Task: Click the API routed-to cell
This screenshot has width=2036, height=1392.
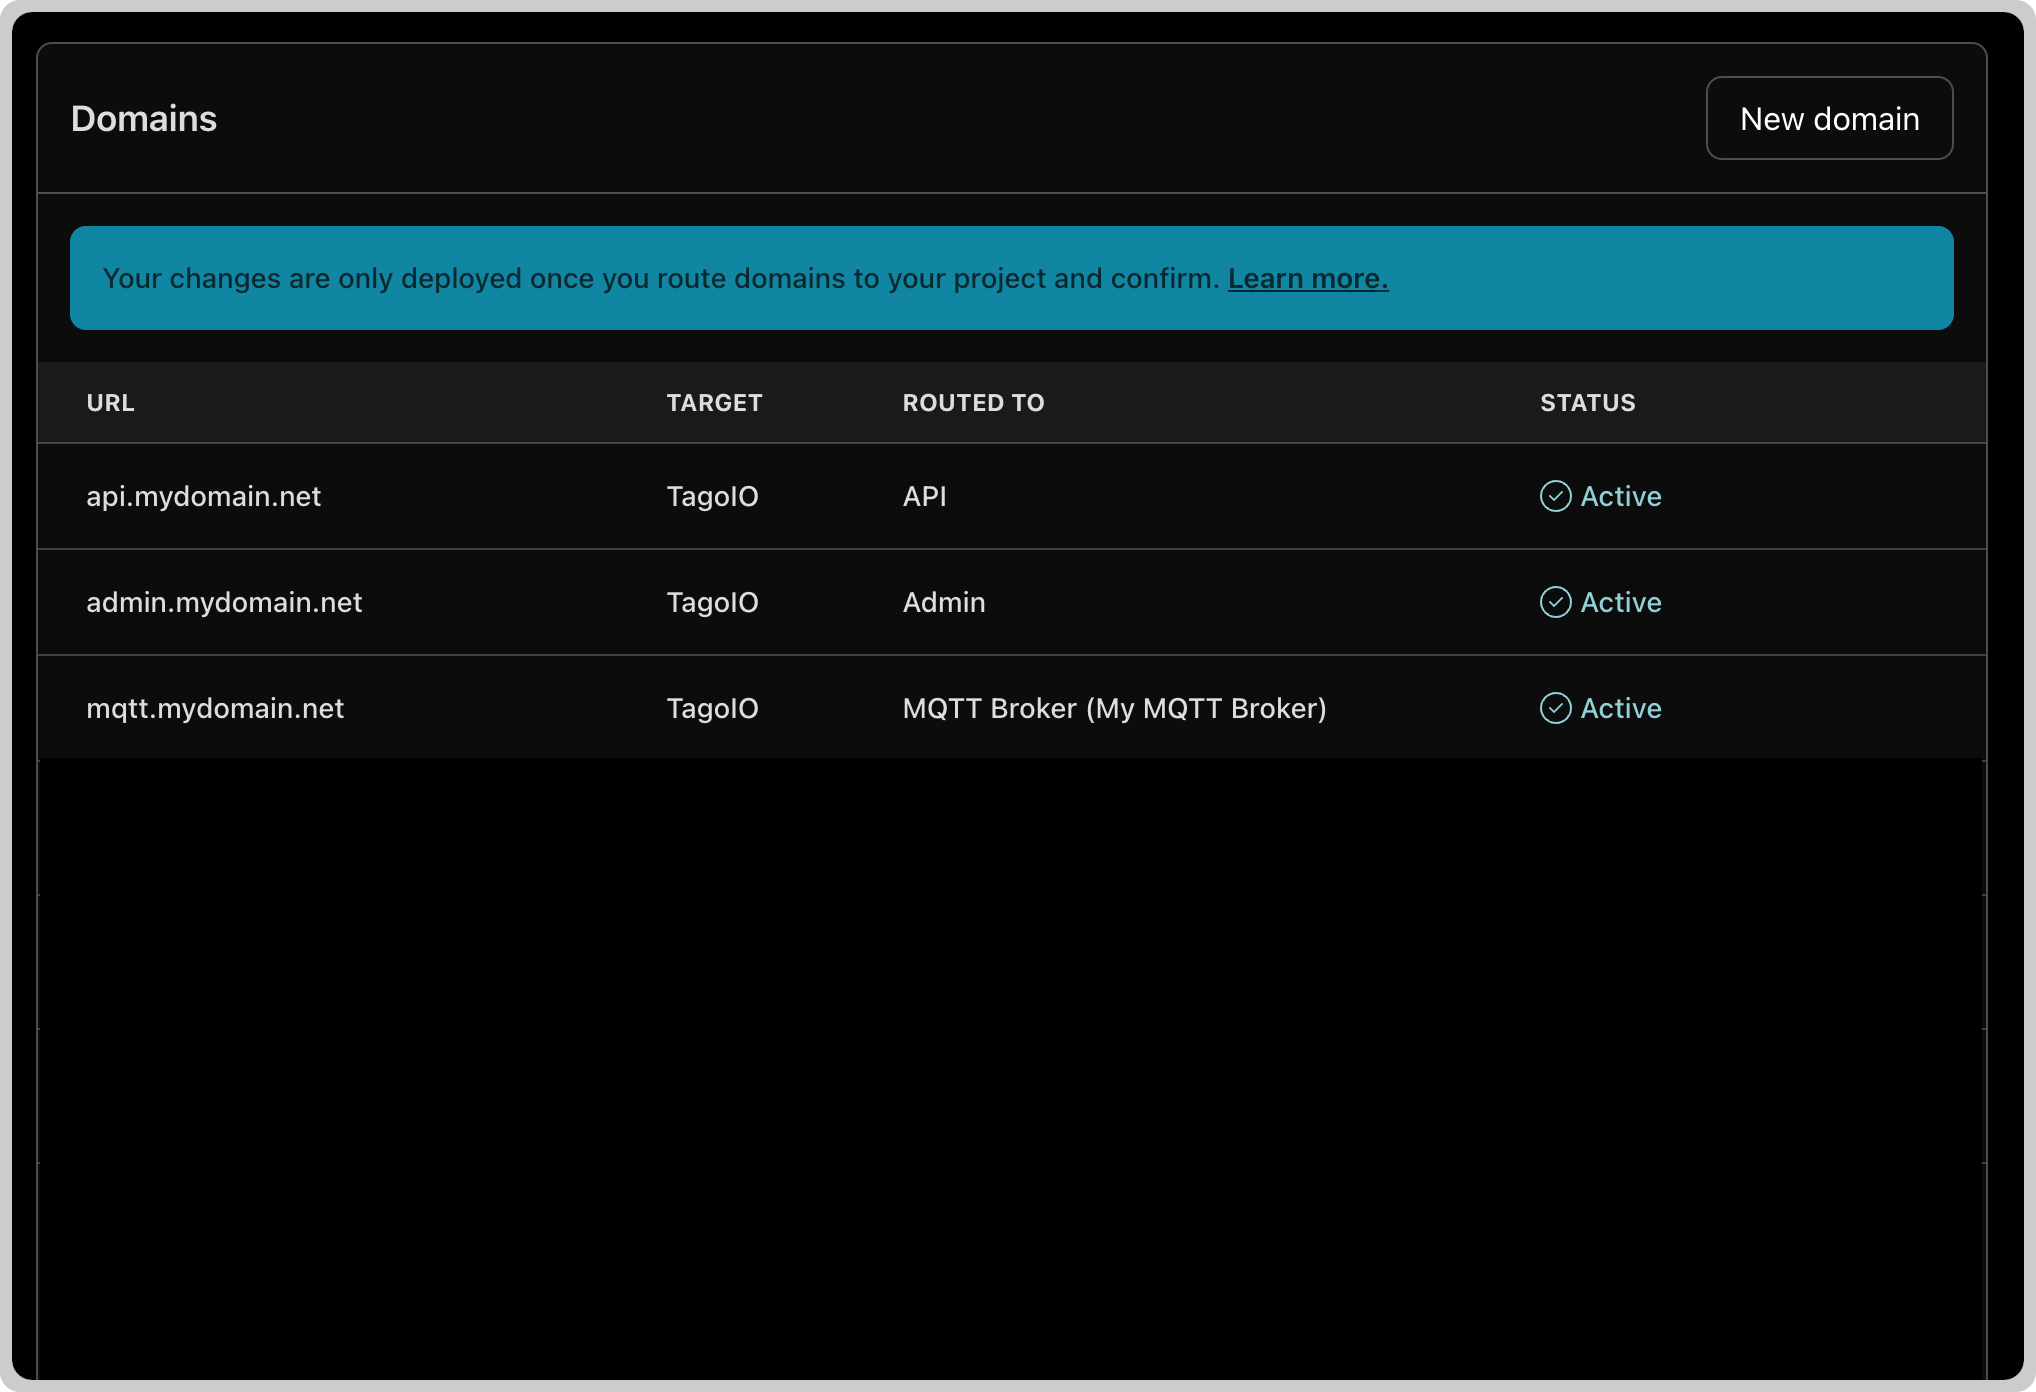Action: [924, 496]
